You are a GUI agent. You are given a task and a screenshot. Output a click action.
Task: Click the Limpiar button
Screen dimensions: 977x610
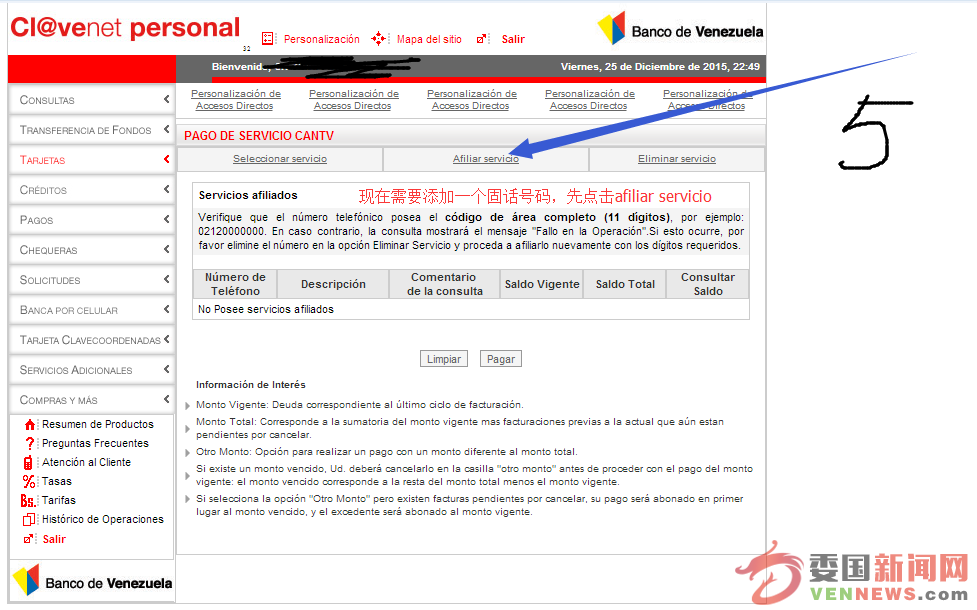[444, 359]
